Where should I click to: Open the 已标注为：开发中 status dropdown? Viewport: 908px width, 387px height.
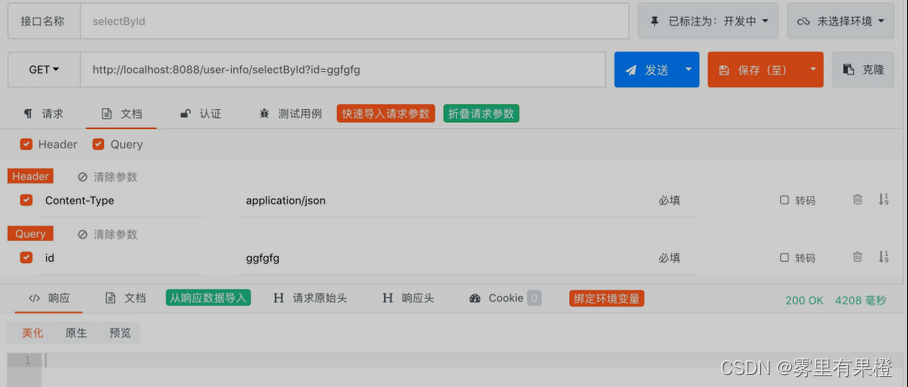click(708, 21)
